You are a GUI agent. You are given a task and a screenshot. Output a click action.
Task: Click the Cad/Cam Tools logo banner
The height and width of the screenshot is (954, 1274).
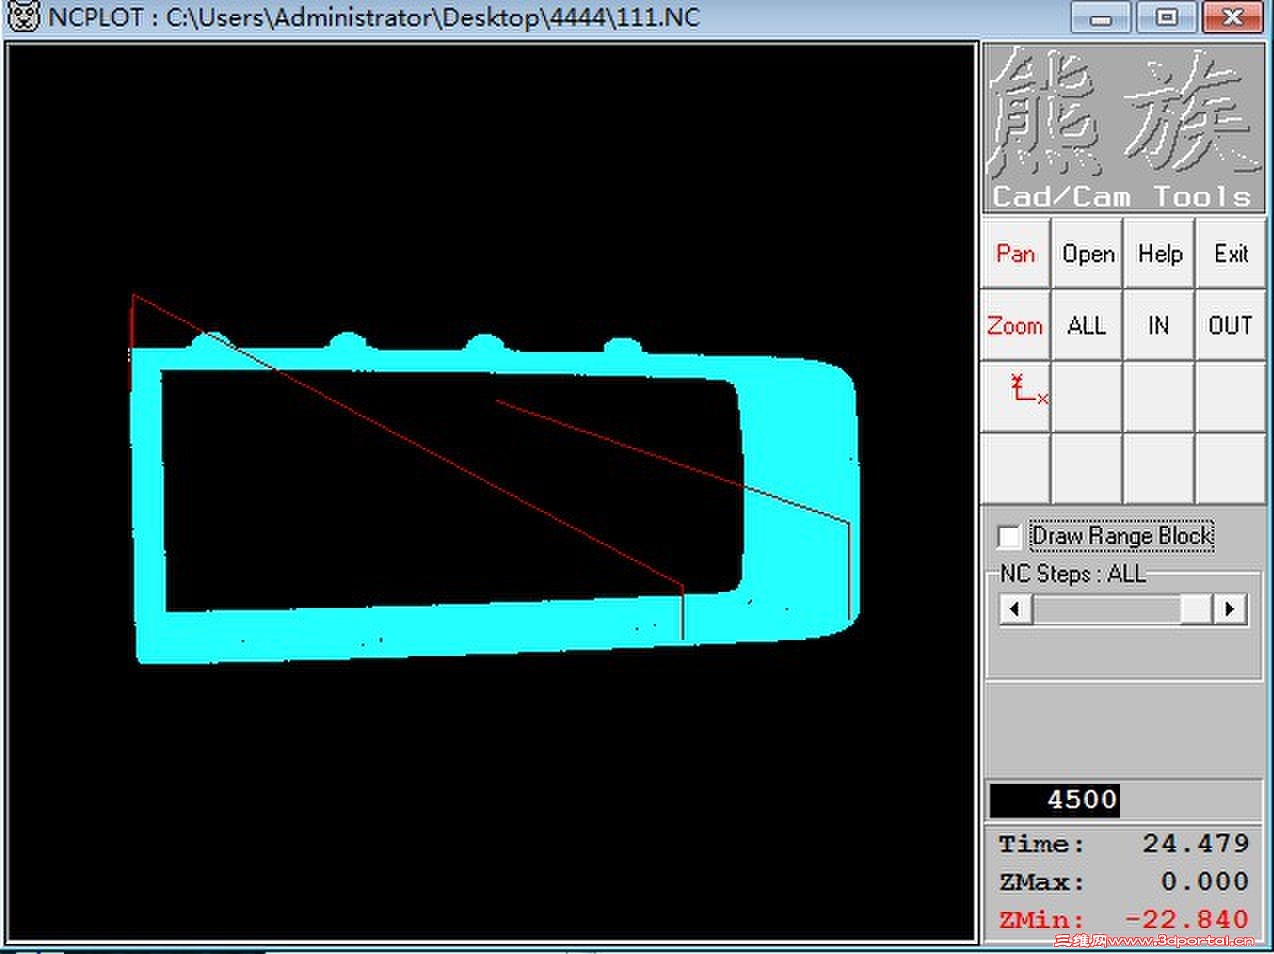click(1123, 128)
